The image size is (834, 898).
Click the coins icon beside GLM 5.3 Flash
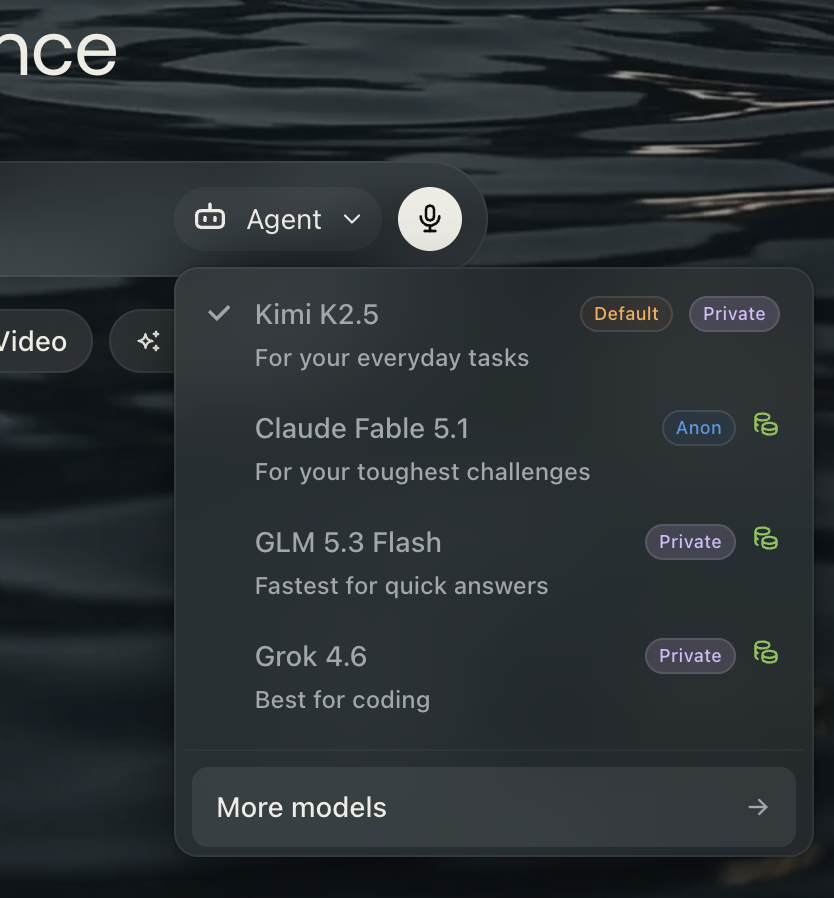tap(766, 538)
